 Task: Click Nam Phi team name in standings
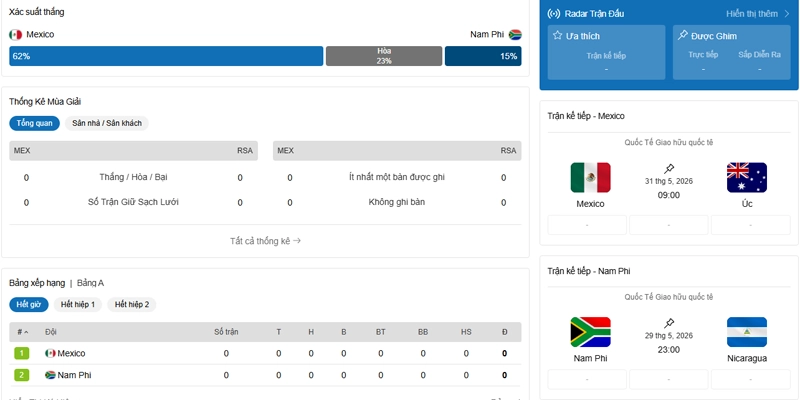point(74,375)
